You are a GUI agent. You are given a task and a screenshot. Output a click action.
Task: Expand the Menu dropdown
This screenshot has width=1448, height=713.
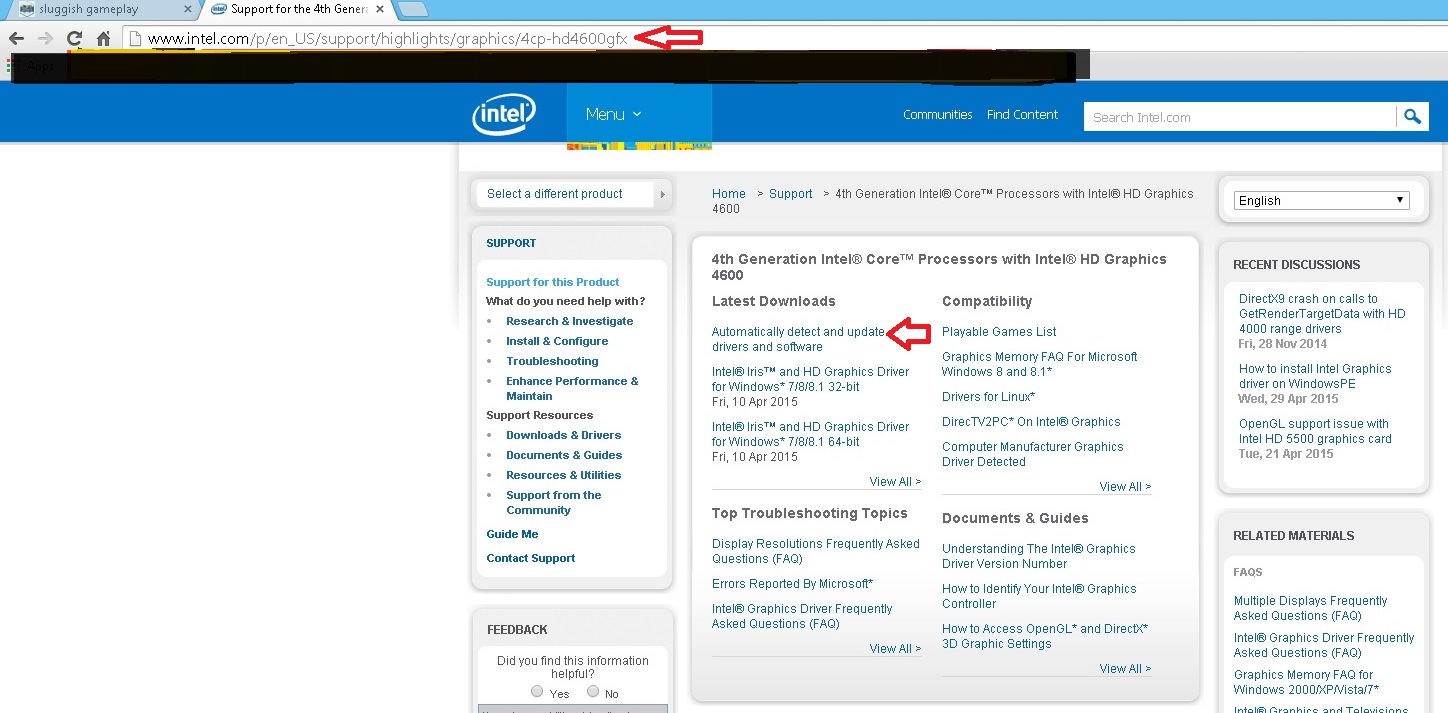[x=614, y=114]
